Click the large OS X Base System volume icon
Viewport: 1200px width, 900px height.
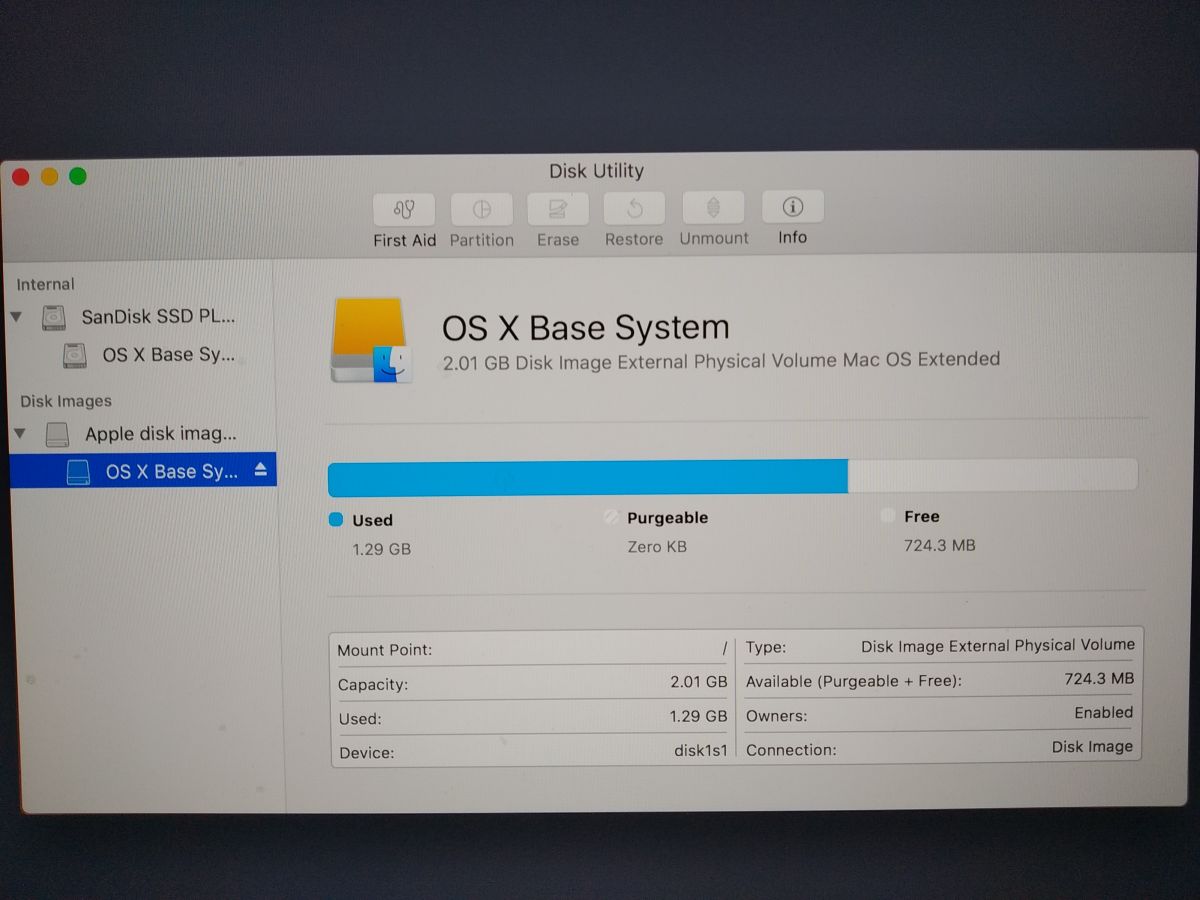pos(371,340)
